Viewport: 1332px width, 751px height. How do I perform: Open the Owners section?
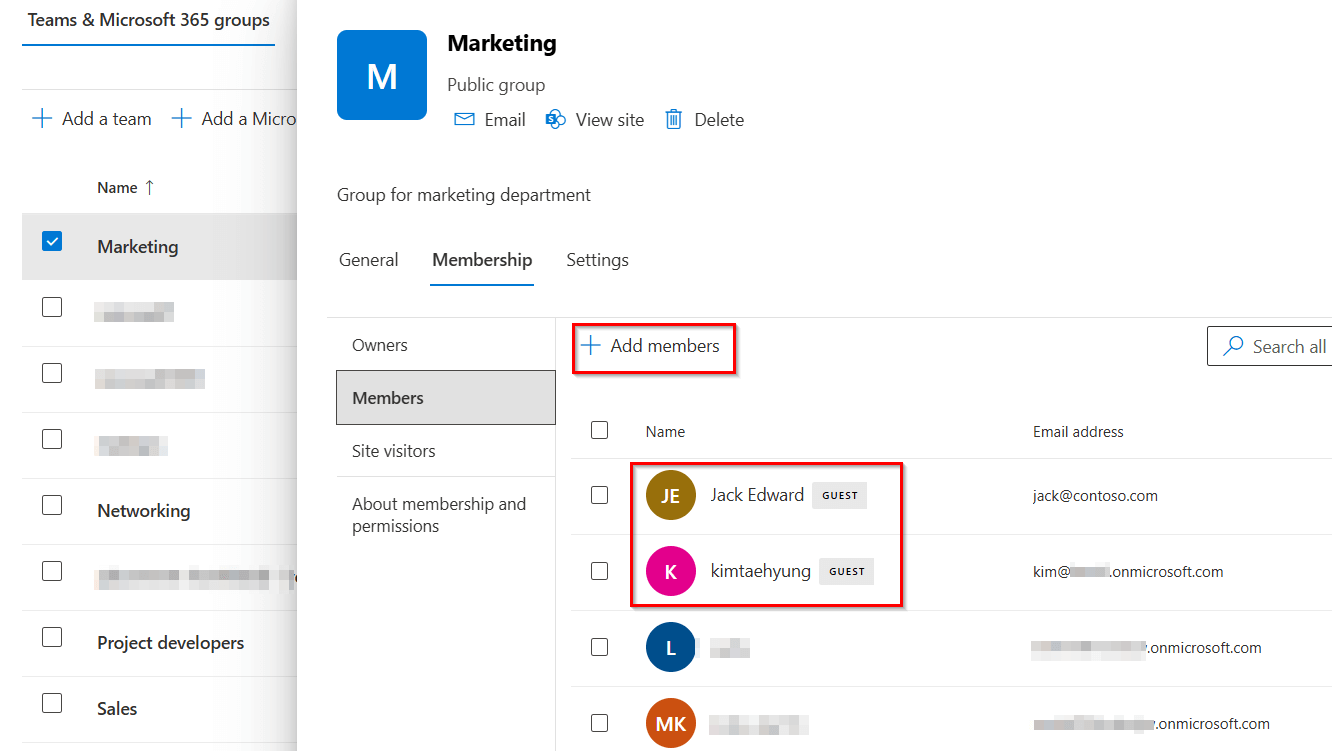(x=380, y=345)
